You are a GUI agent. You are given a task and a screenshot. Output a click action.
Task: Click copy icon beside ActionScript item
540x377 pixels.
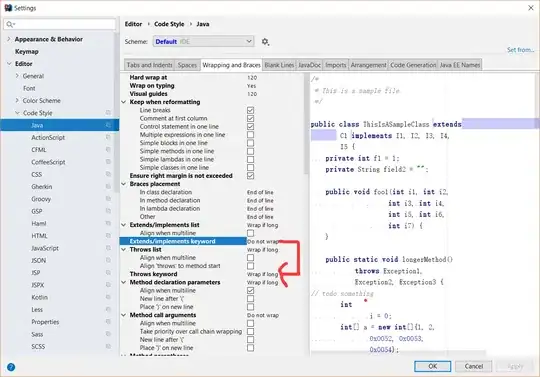pyautogui.click(x=108, y=137)
